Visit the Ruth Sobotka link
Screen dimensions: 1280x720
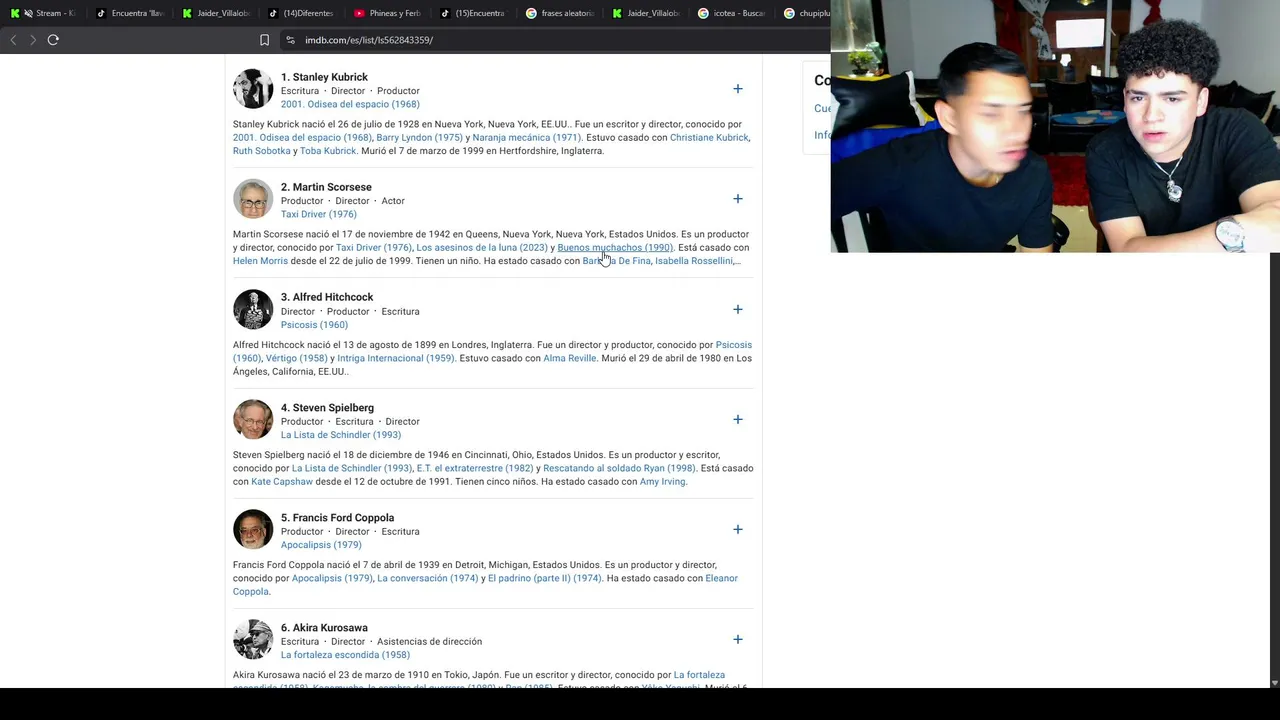pos(262,151)
